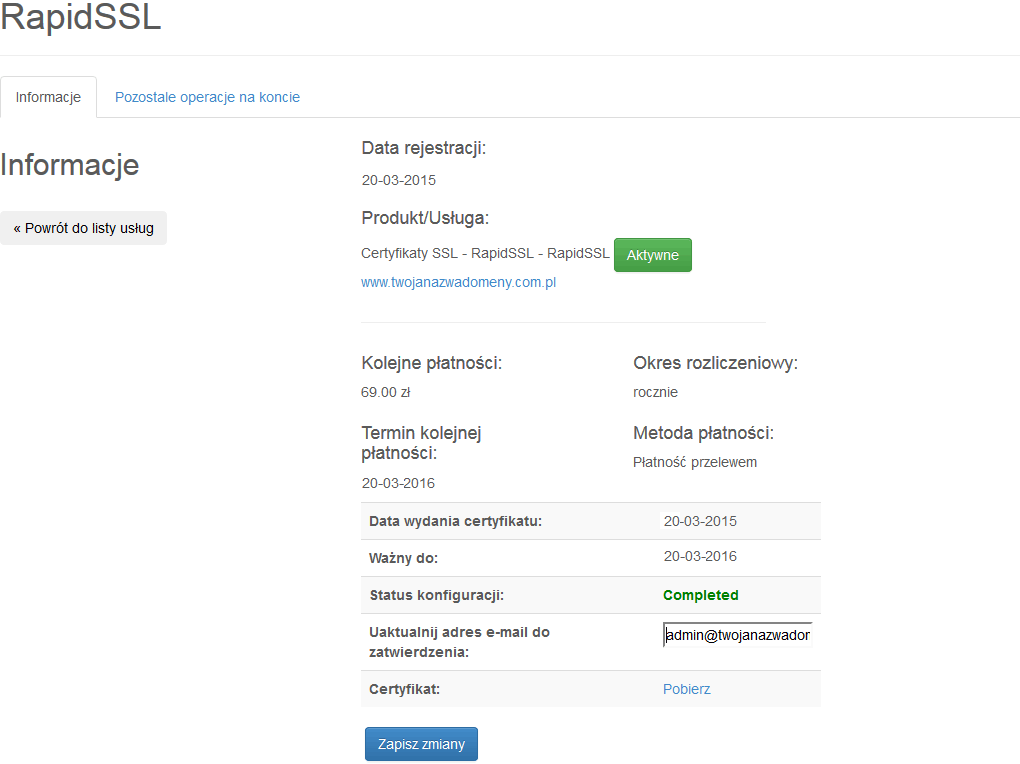The image size is (1020, 764).
Task: Click expiry date in Ważny do row
Action: 700,556
